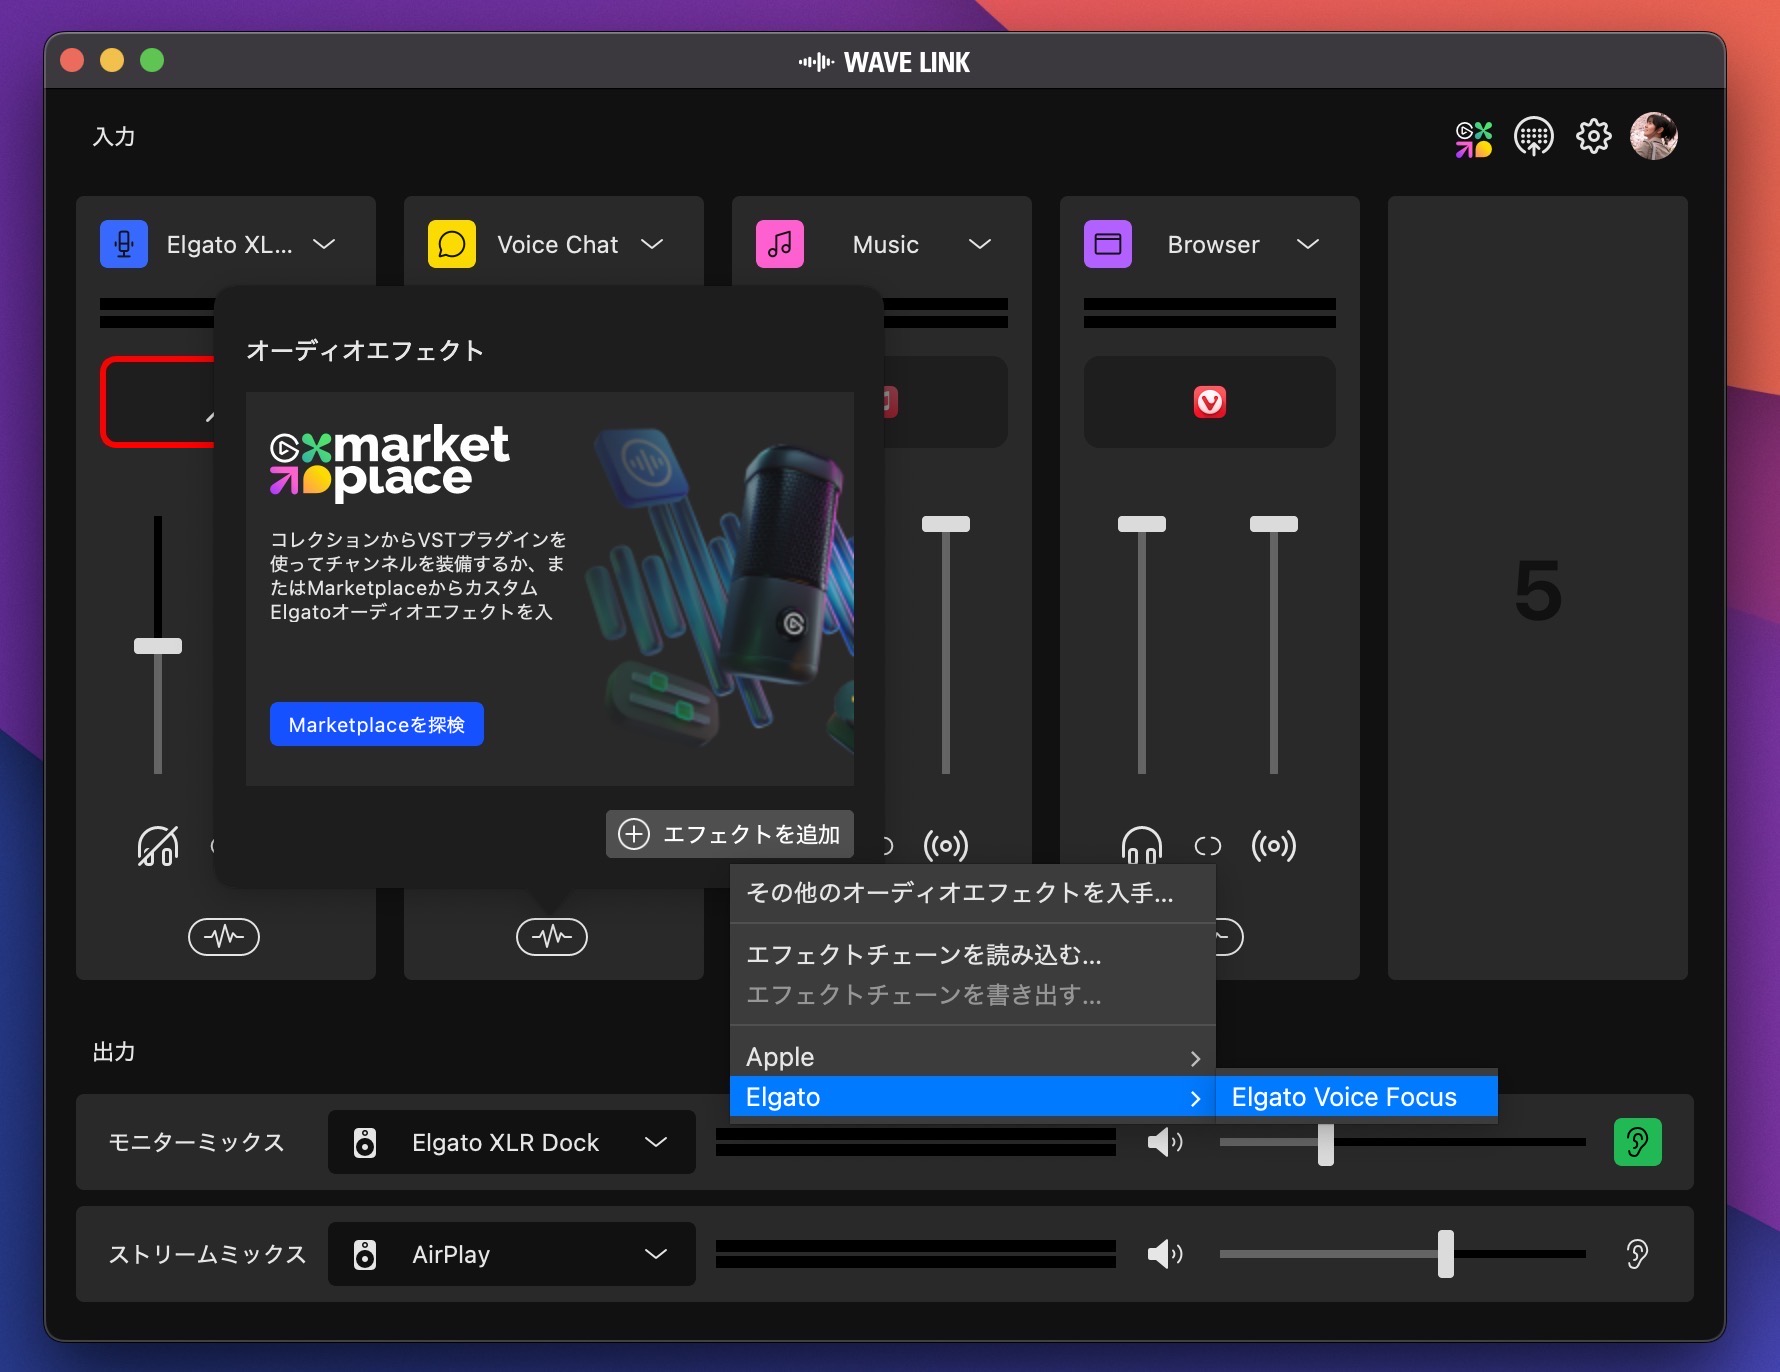Click the stream mix volume slider handle
The image size is (1780, 1372).
[x=1445, y=1254]
